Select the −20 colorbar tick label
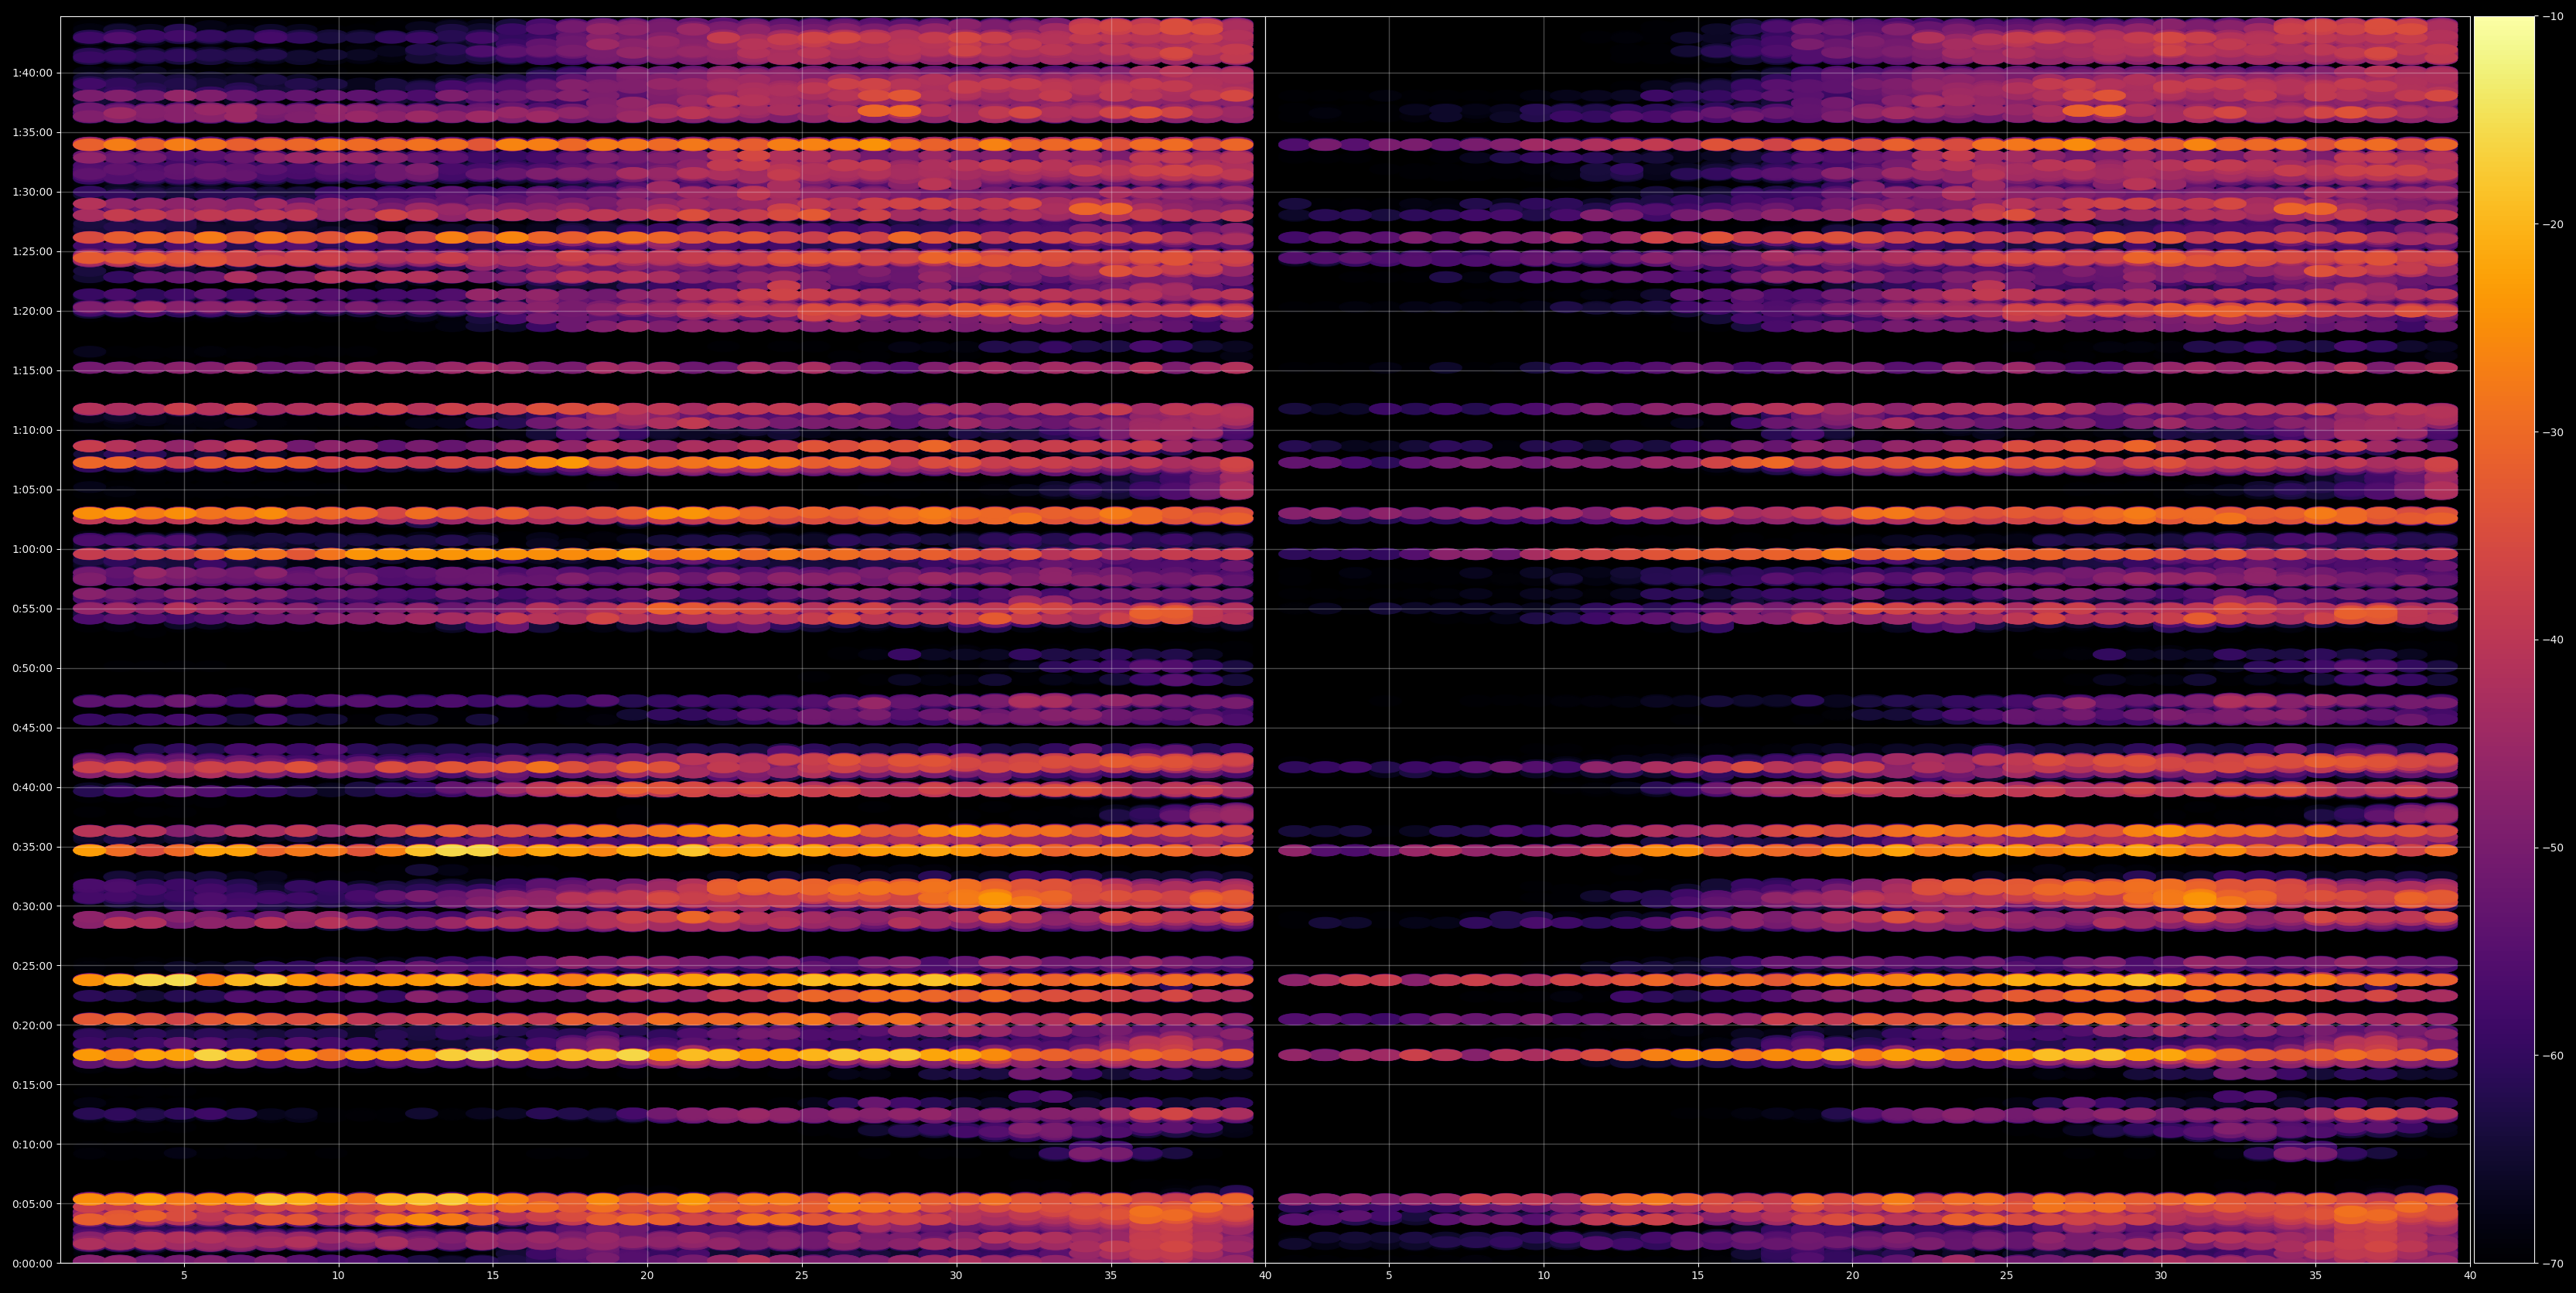 click(2552, 224)
